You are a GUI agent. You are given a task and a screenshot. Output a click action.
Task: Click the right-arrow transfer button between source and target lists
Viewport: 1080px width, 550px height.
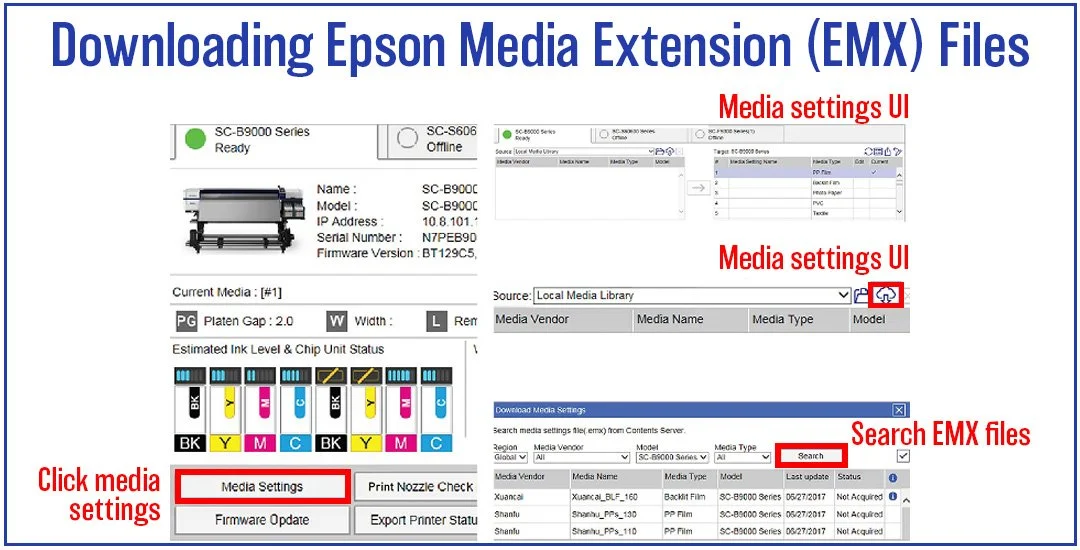(698, 188)
